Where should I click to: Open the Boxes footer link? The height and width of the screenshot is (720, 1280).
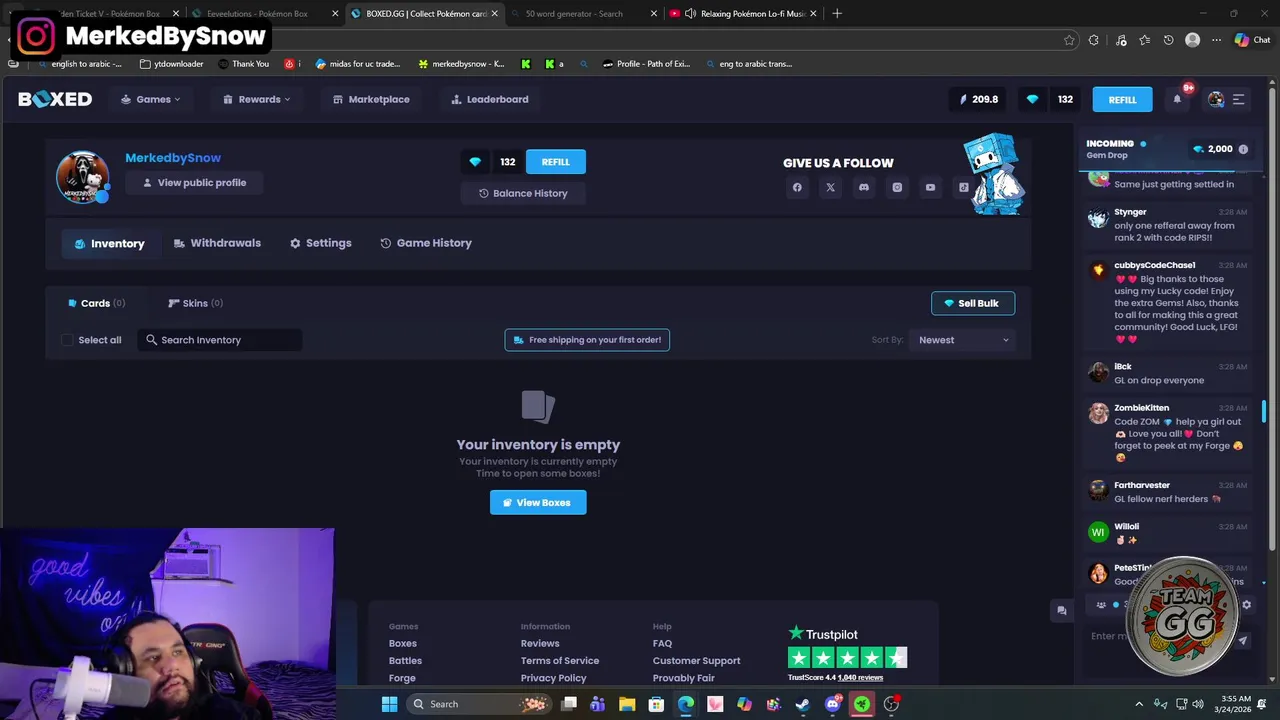click(403, 643)
